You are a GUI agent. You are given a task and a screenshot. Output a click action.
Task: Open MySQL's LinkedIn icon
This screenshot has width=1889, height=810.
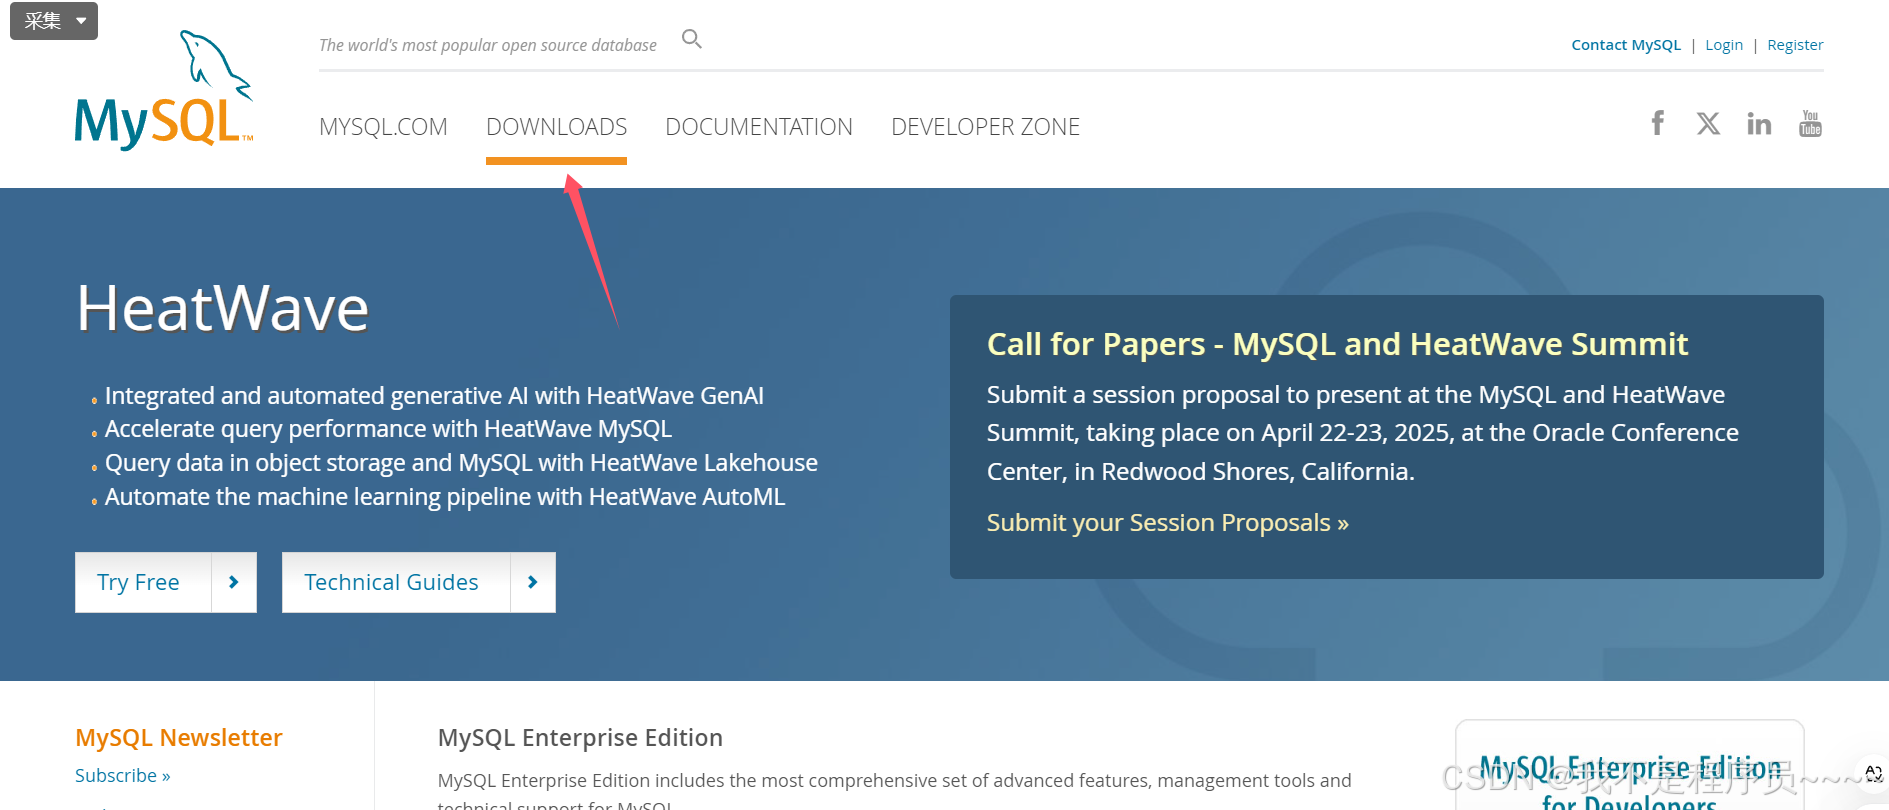[x=1759, y=123]
